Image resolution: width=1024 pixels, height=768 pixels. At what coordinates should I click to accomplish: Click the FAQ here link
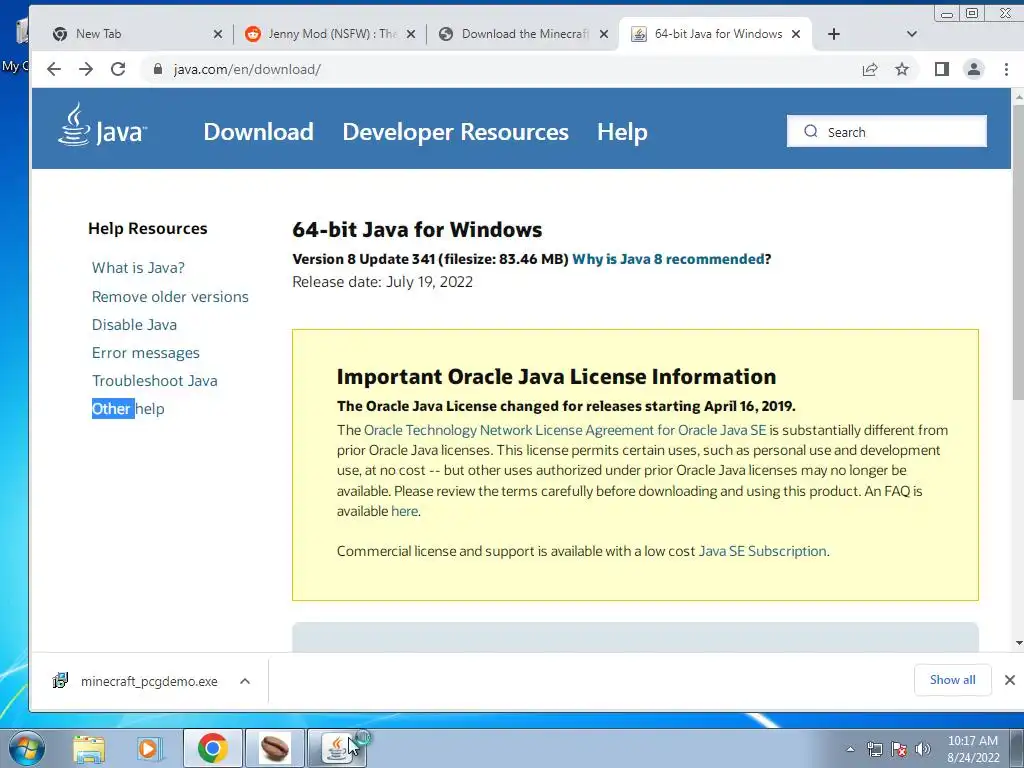tap(404, 511)
